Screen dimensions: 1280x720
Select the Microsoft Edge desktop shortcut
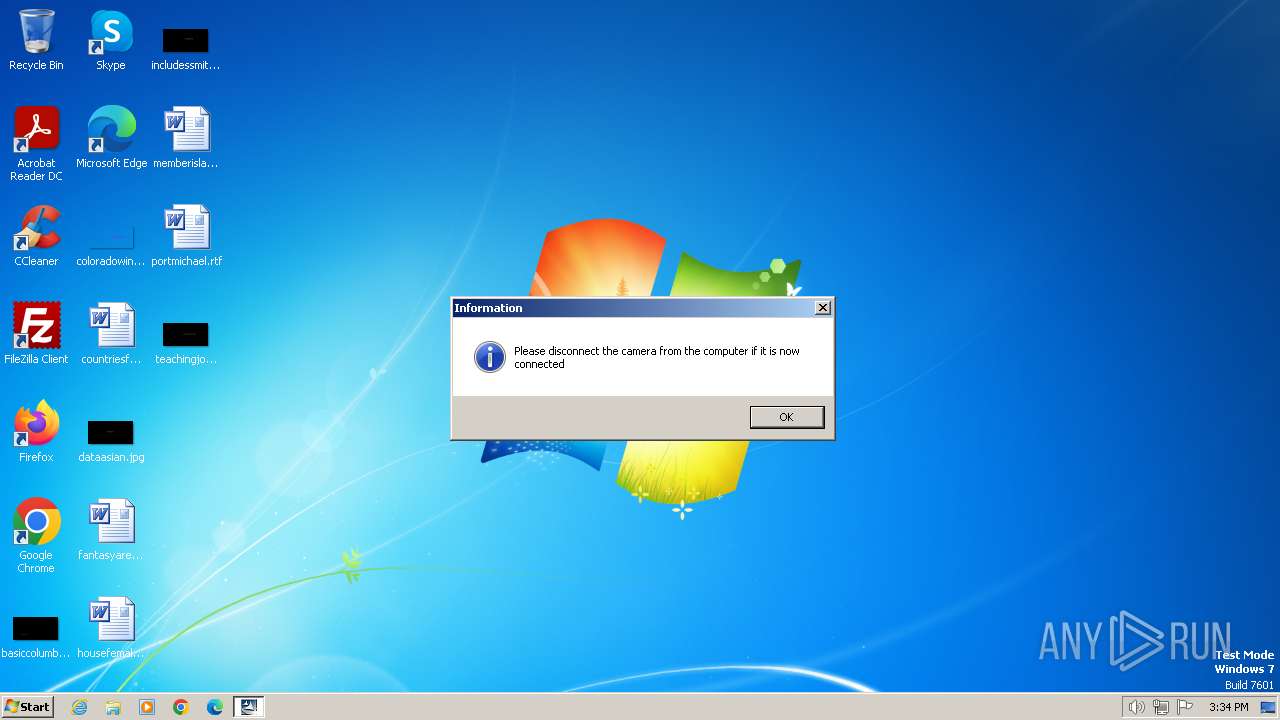pos(111,138)
